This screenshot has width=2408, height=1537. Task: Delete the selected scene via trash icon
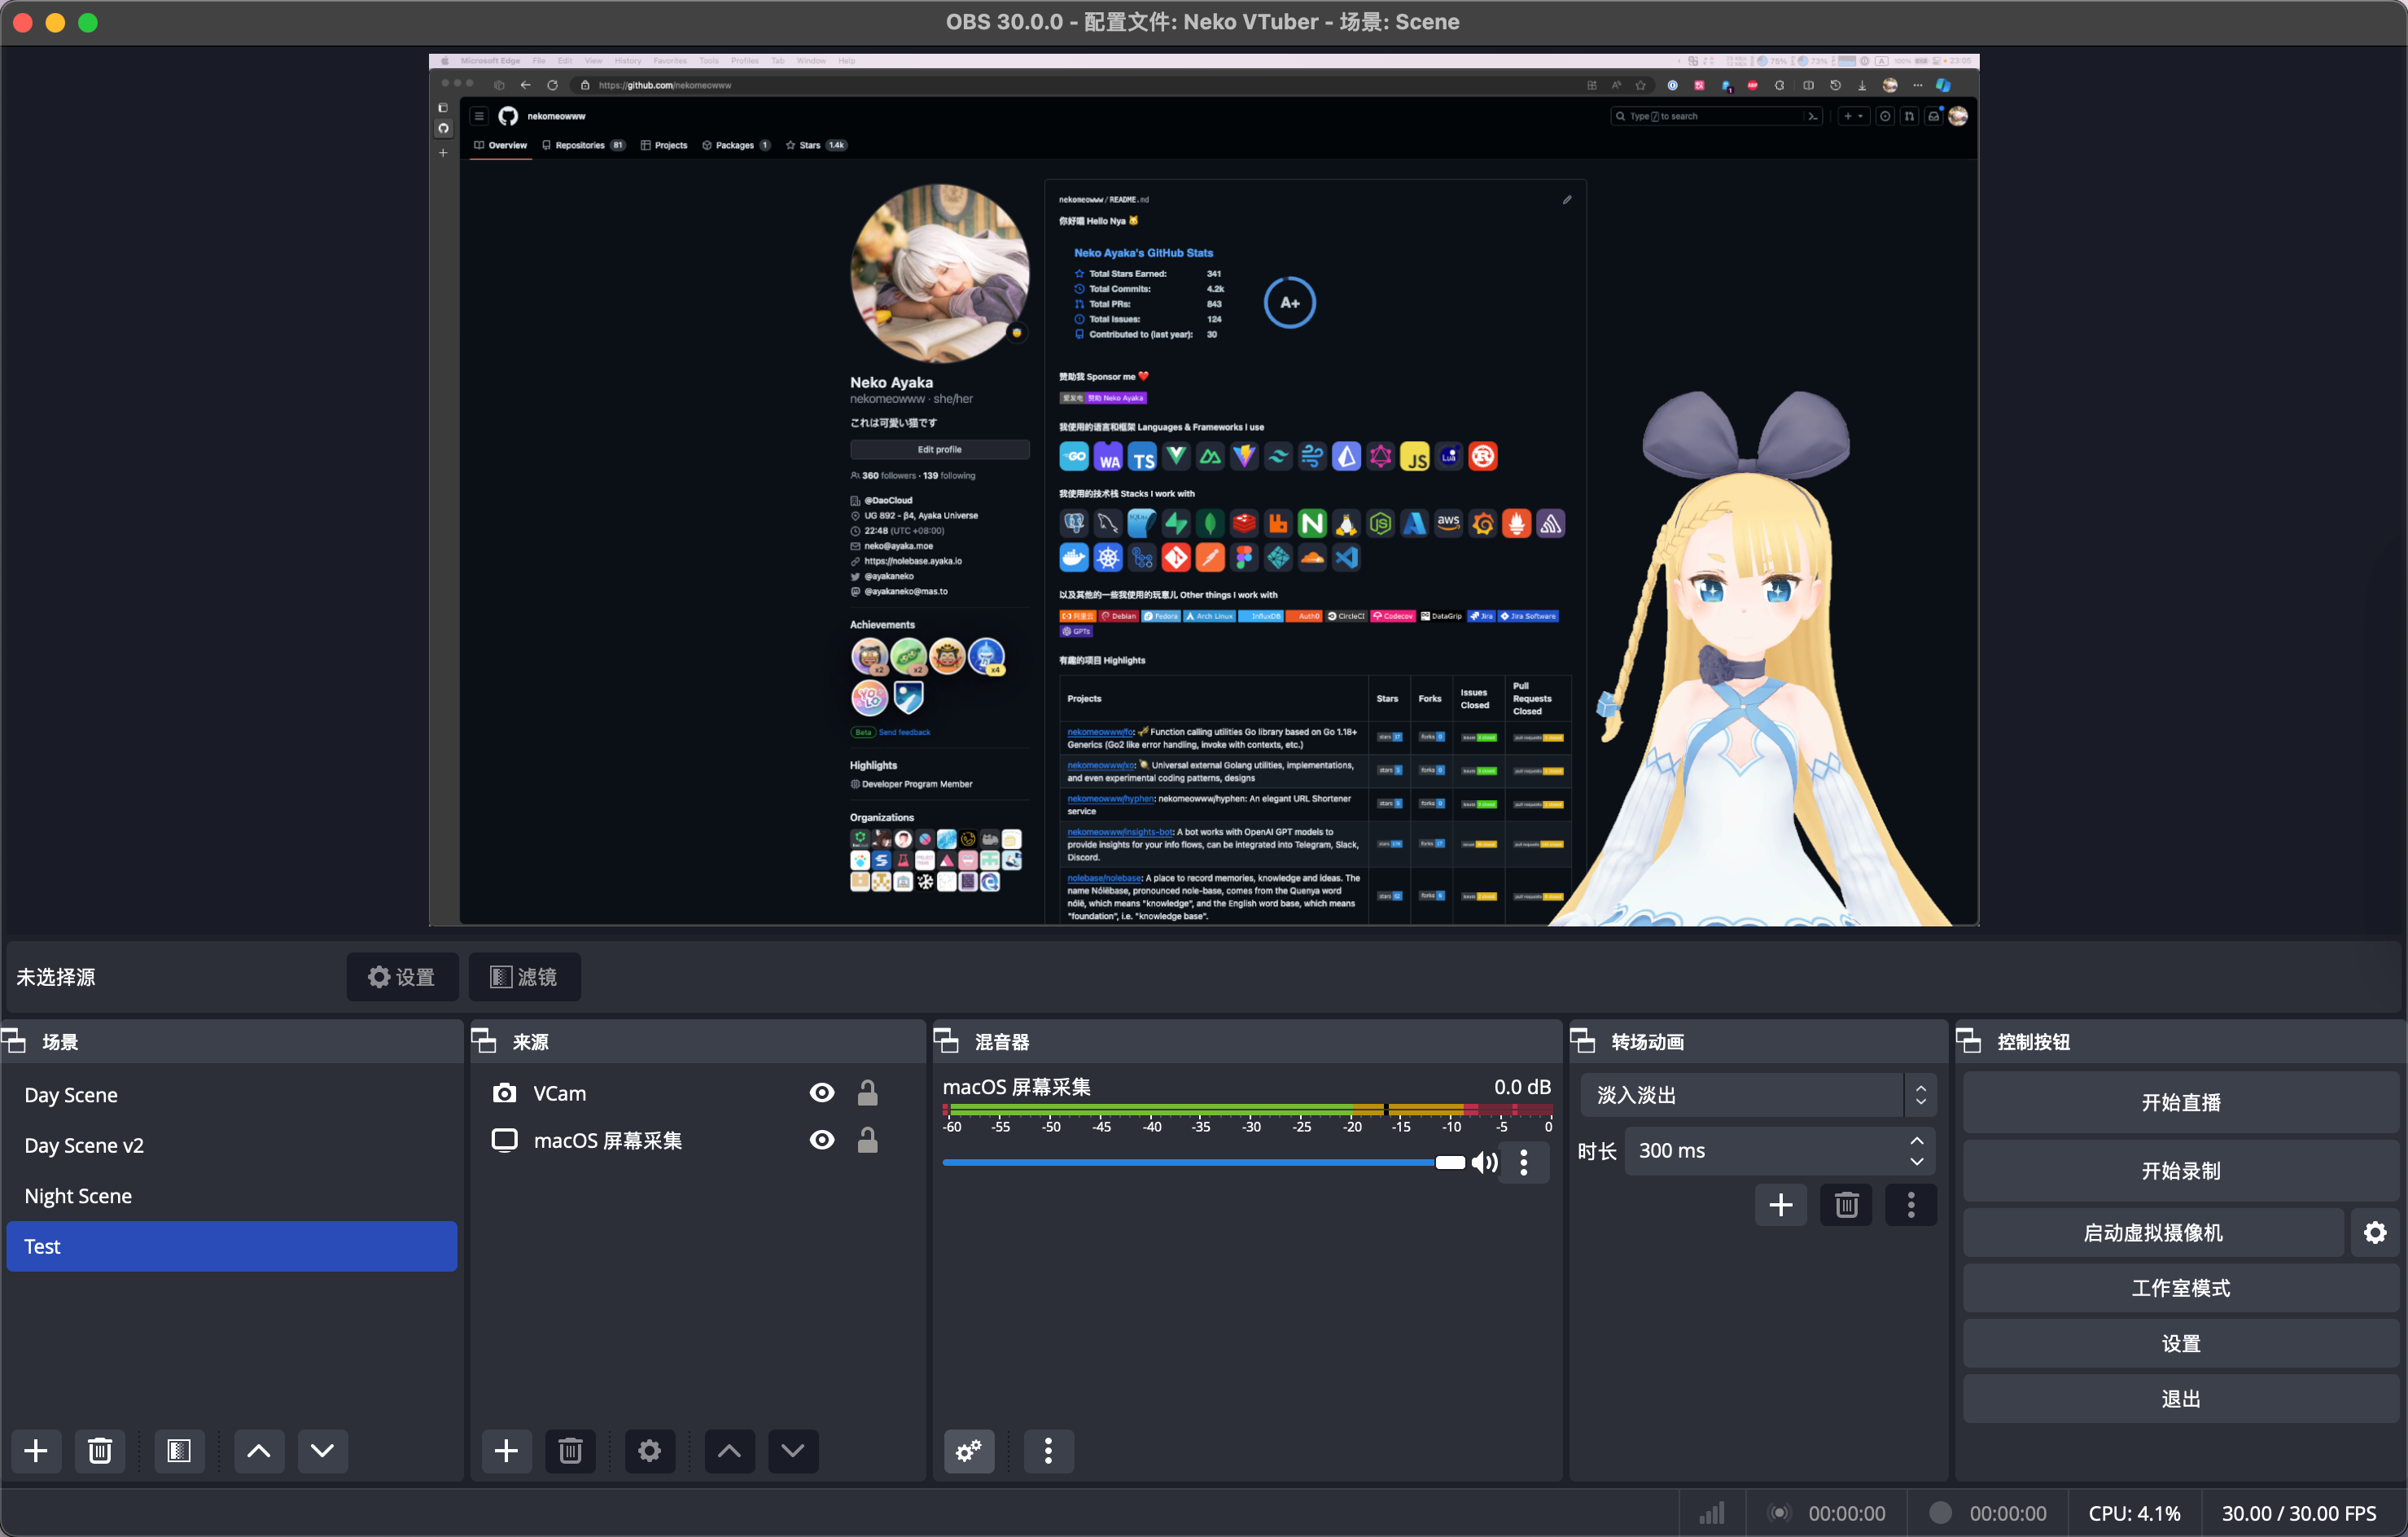(100, 1451)
